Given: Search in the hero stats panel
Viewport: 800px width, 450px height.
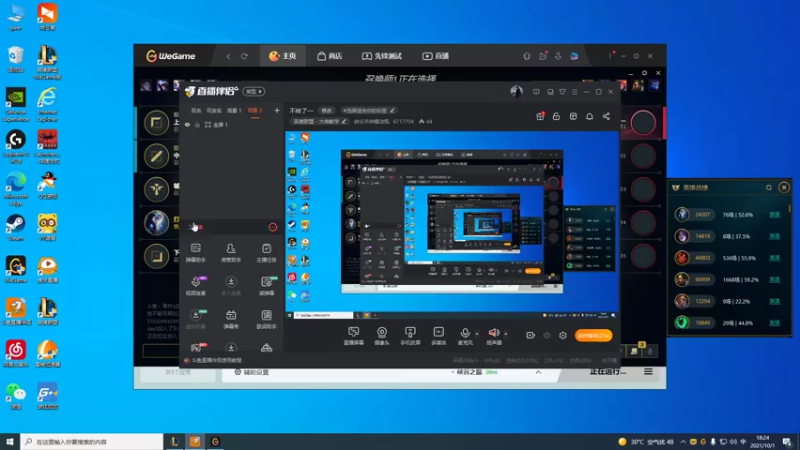Looking at the screenshot, I should pyautogui.click(x=768, y=188).
